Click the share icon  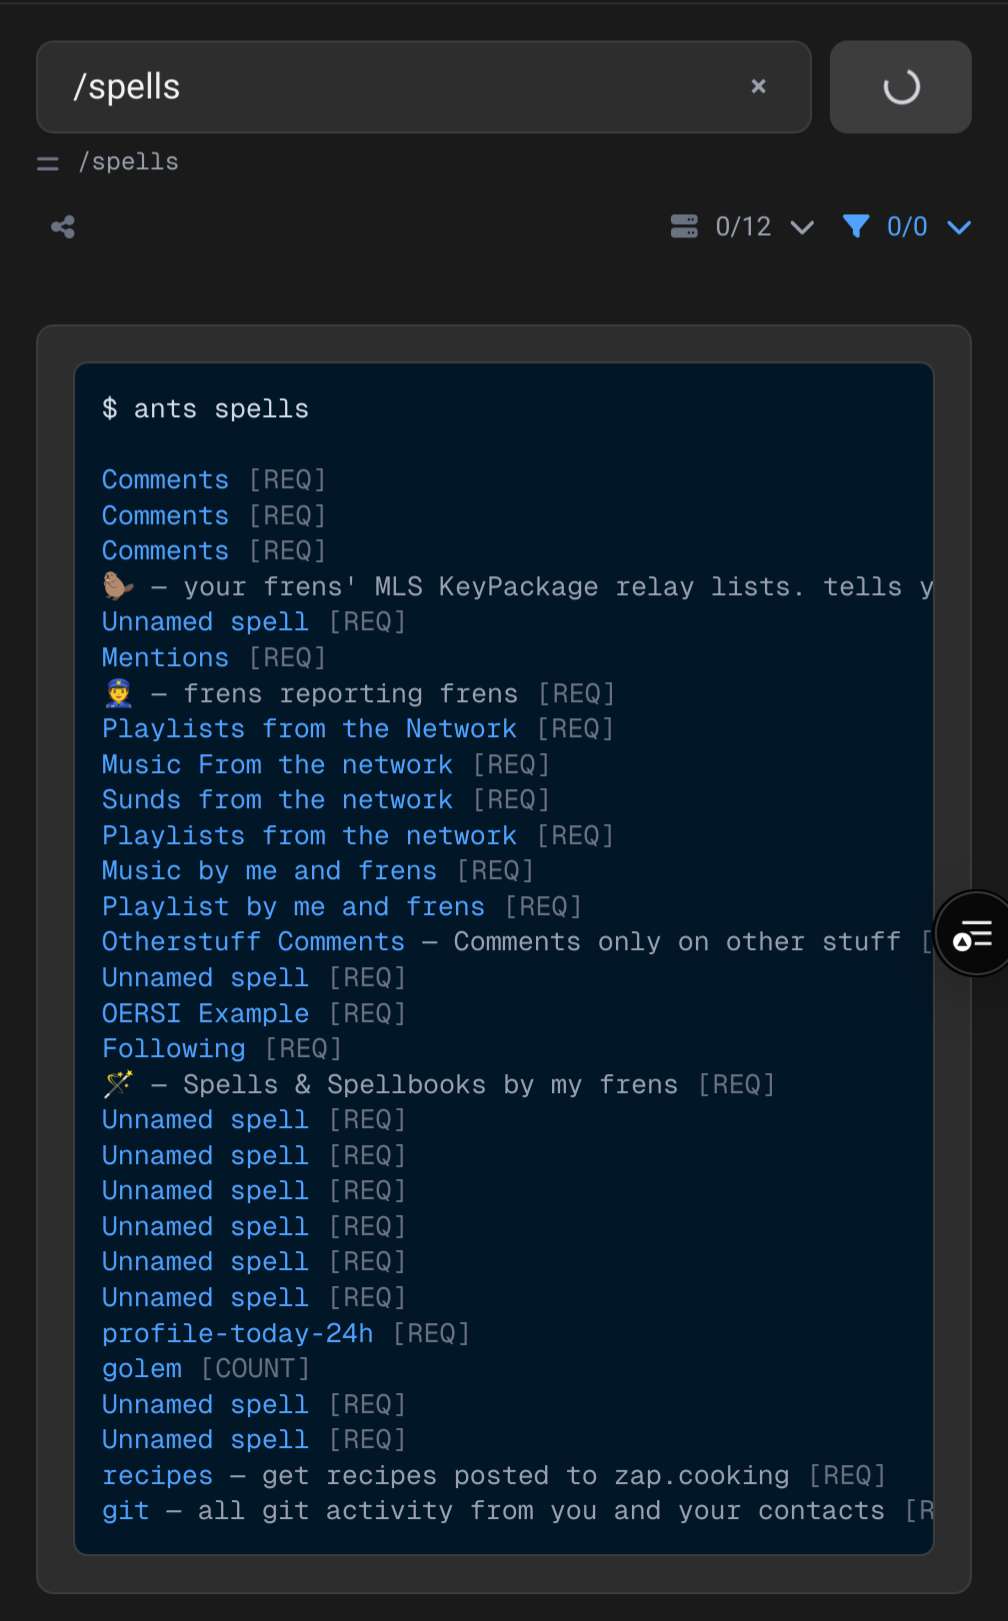pos(63,227)
